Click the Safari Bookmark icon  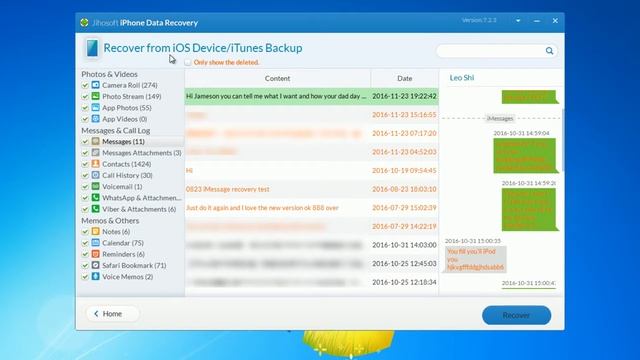click(x=96, y=265)
